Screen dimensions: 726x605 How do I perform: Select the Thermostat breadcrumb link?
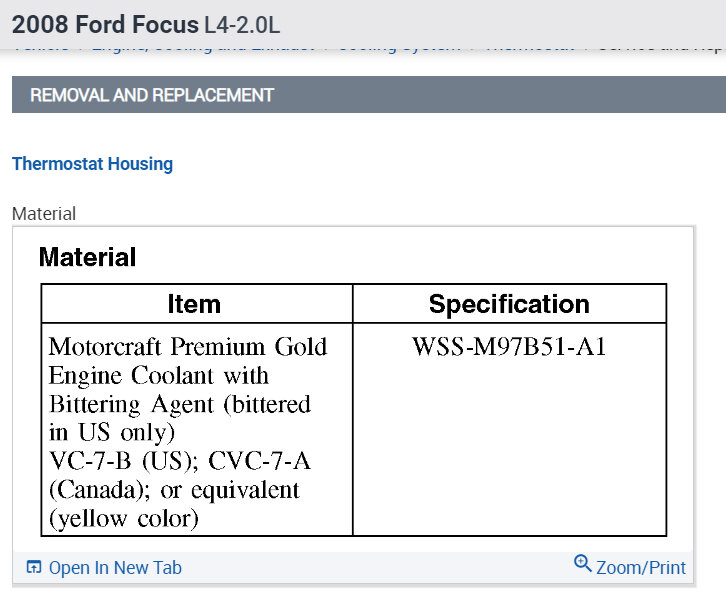click(x=529, y=47)
